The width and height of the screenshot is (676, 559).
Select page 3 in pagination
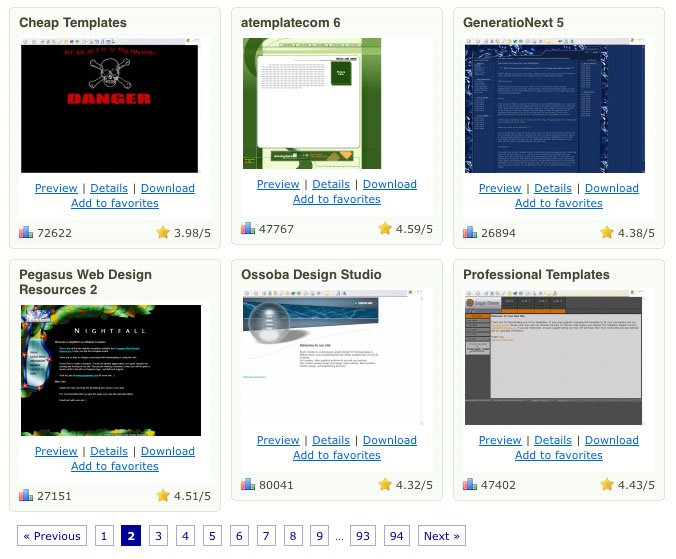pos(158,536)
